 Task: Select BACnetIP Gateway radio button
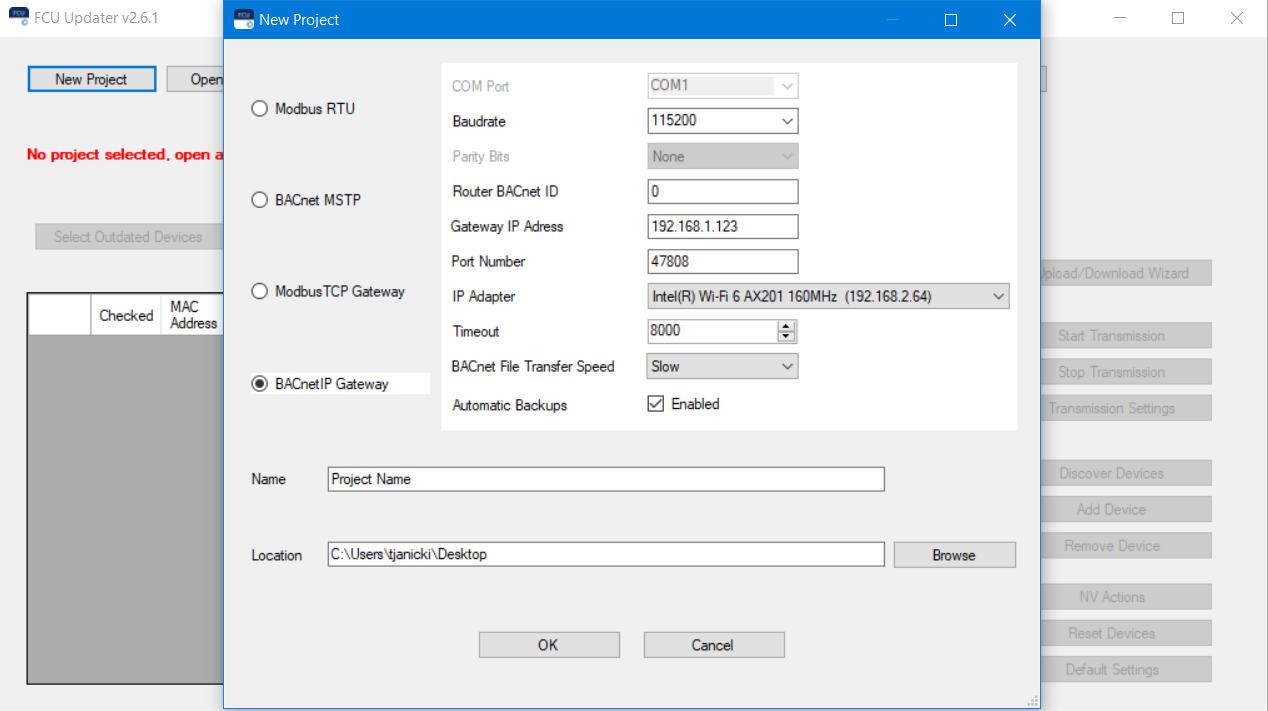click(259, 384)
